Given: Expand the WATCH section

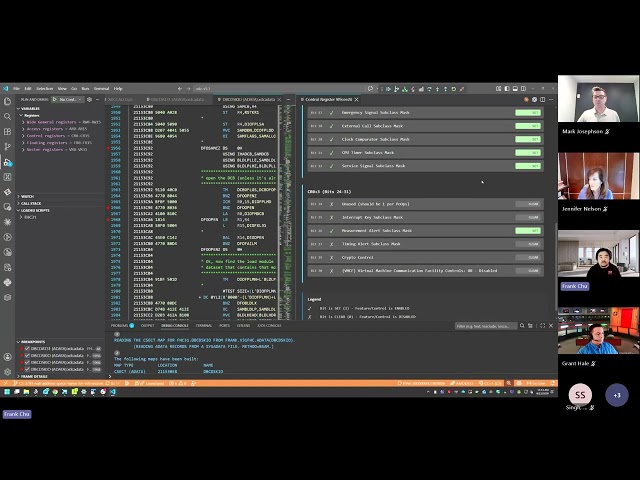Looking at the screenshot, I should click(27, 196).
